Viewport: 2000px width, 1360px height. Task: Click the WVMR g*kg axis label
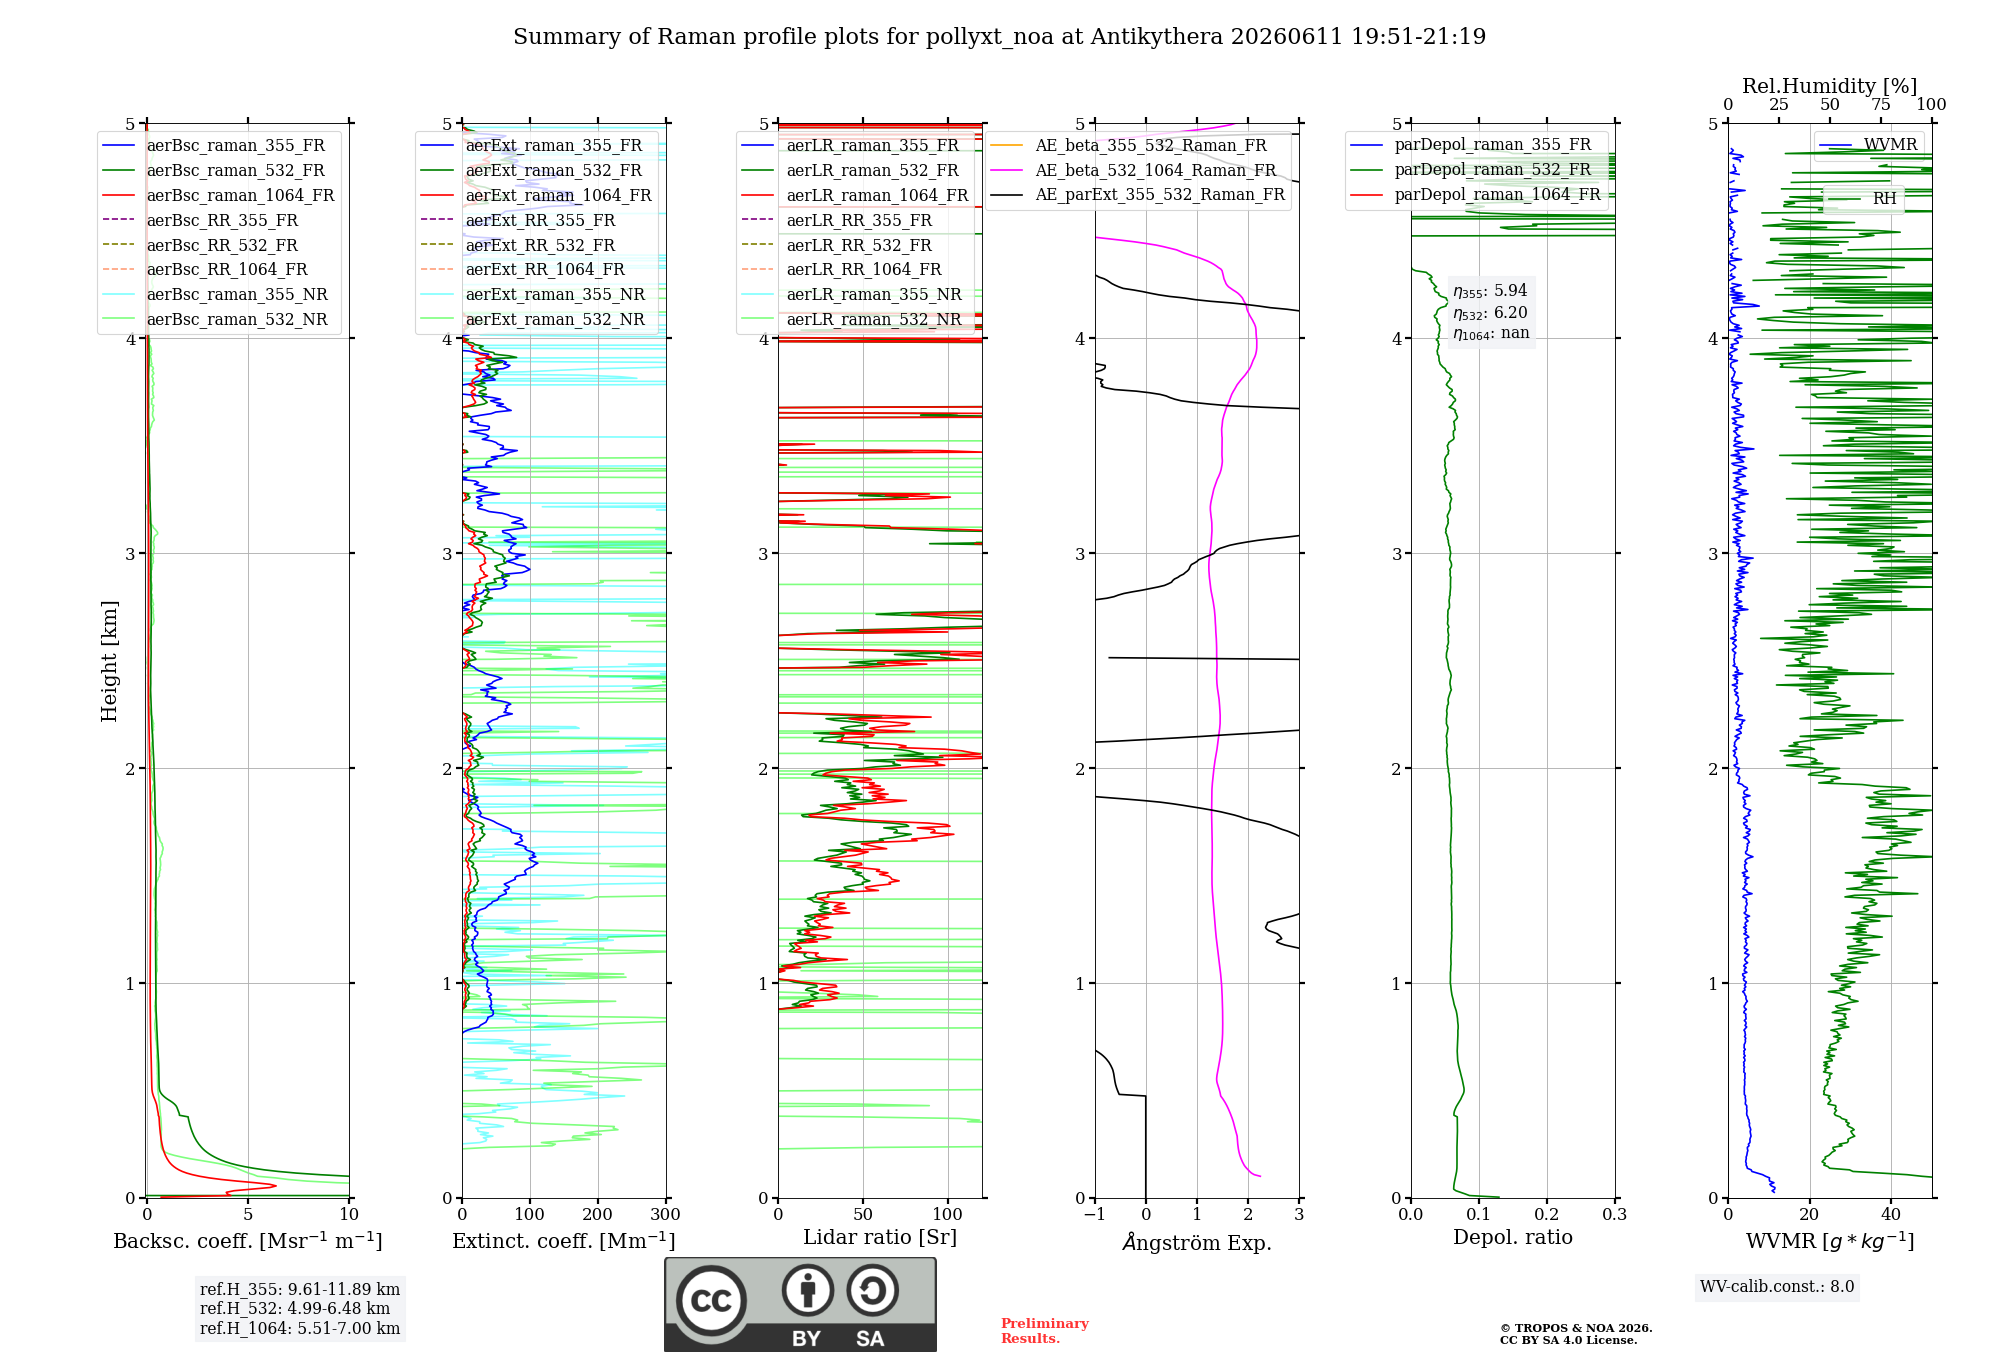click(x=1830, y=1241)
